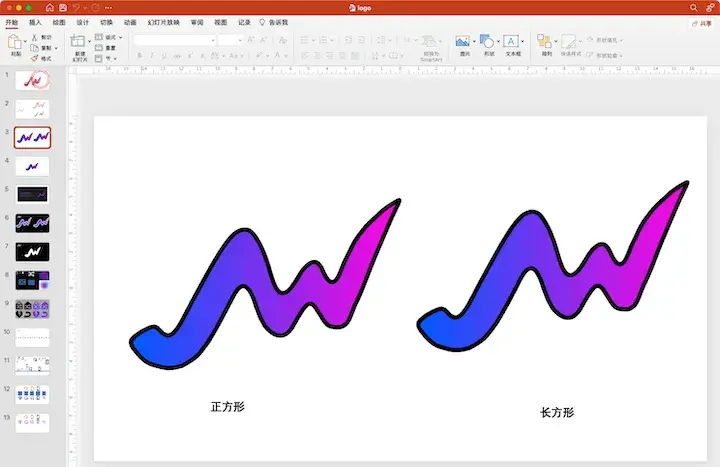
Task: Switch to the 插入 ribbon tab
Action: tap(35, 23)
